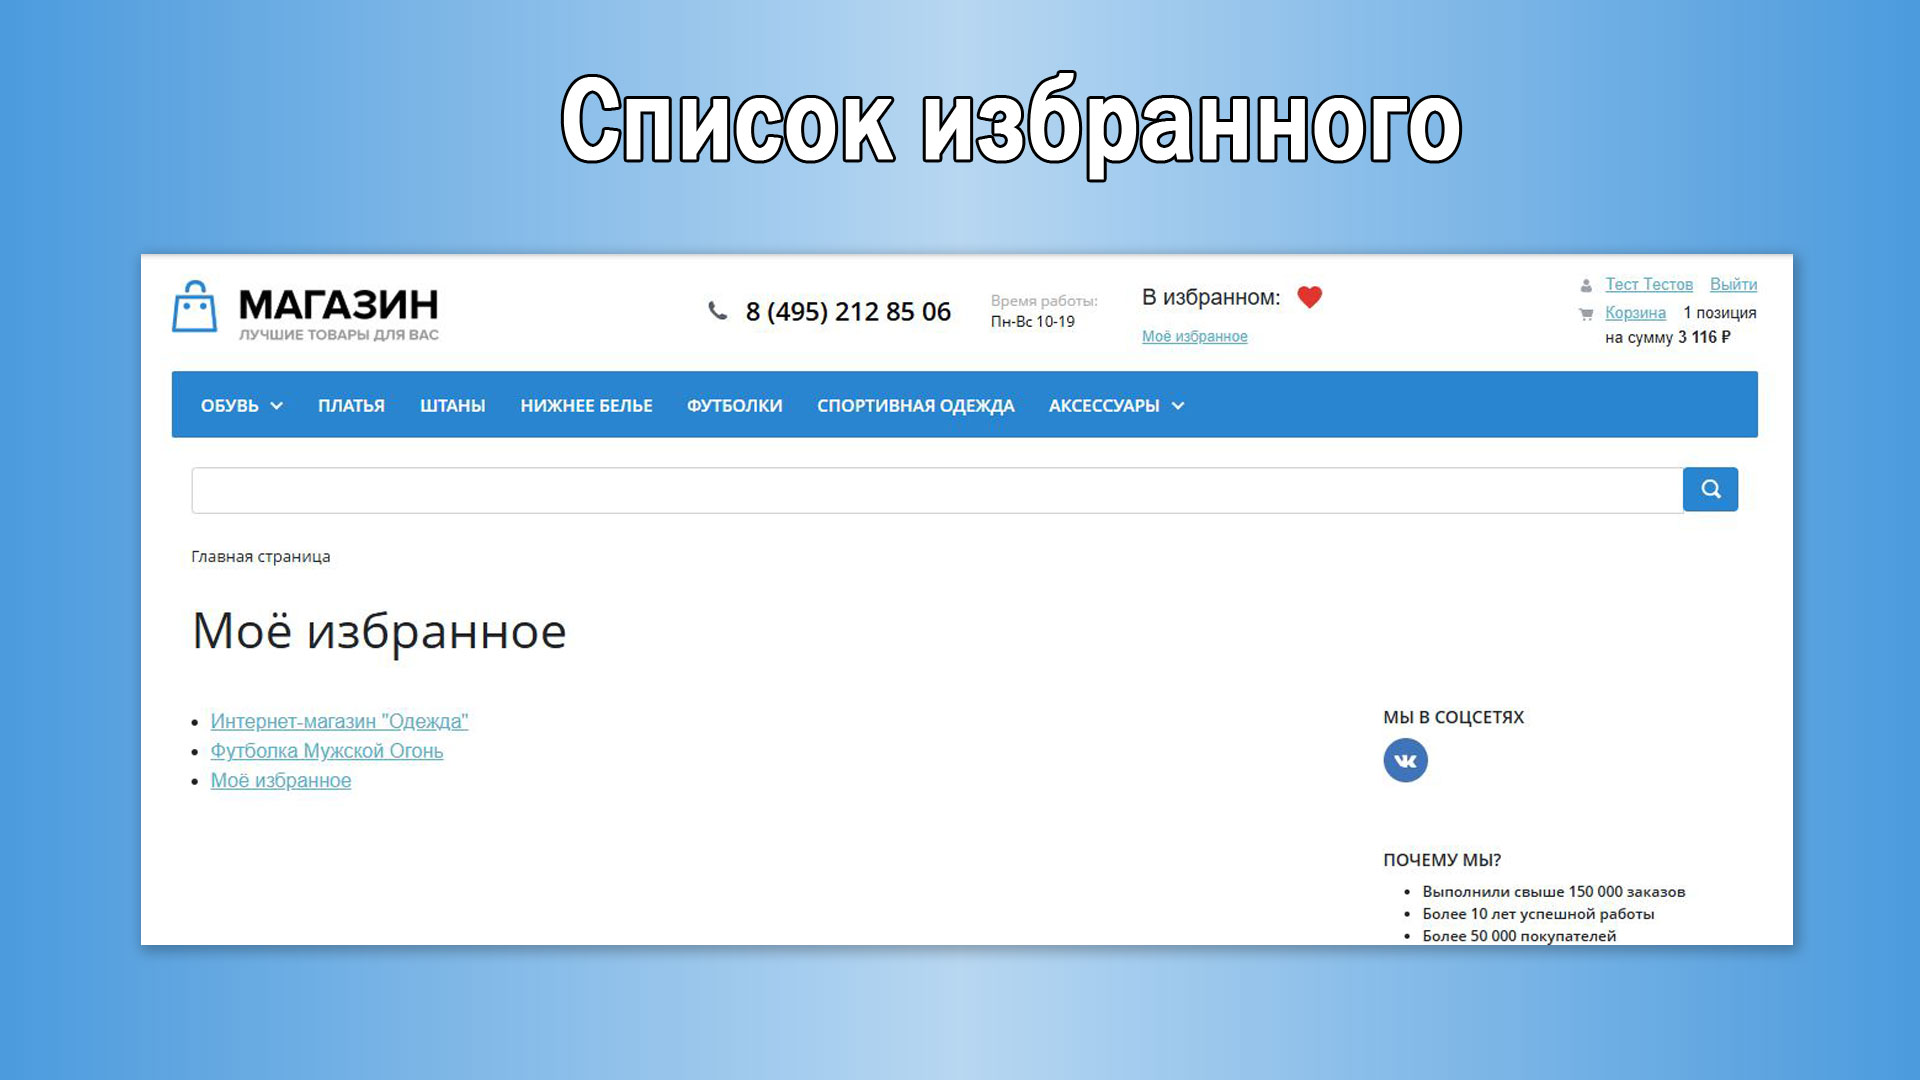
Task: Open the ФУТБОЛКИ menu category
Action: click(x=734, y=406)
